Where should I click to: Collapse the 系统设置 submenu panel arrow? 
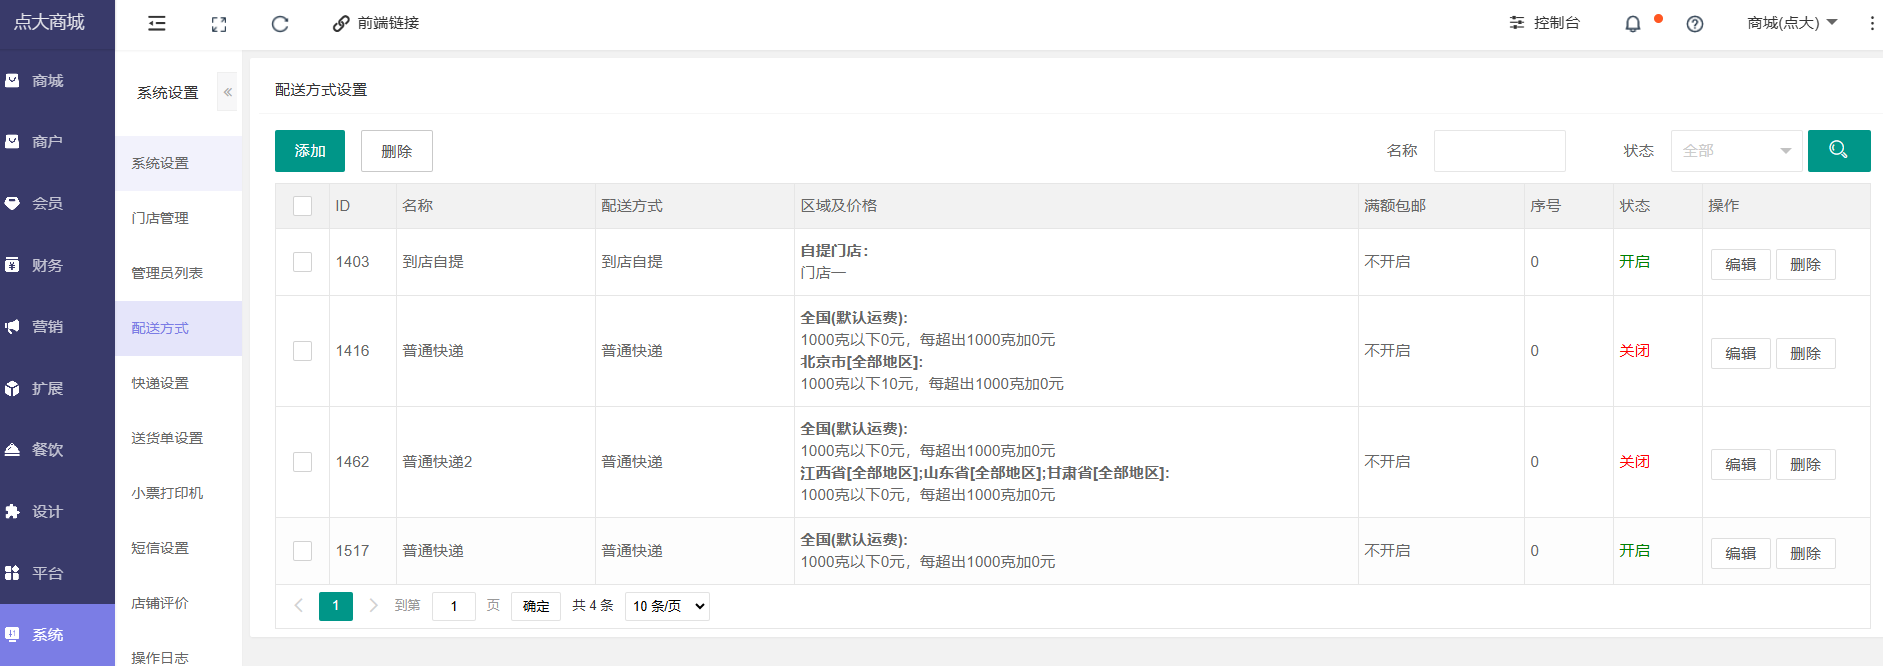pos(228,92)
